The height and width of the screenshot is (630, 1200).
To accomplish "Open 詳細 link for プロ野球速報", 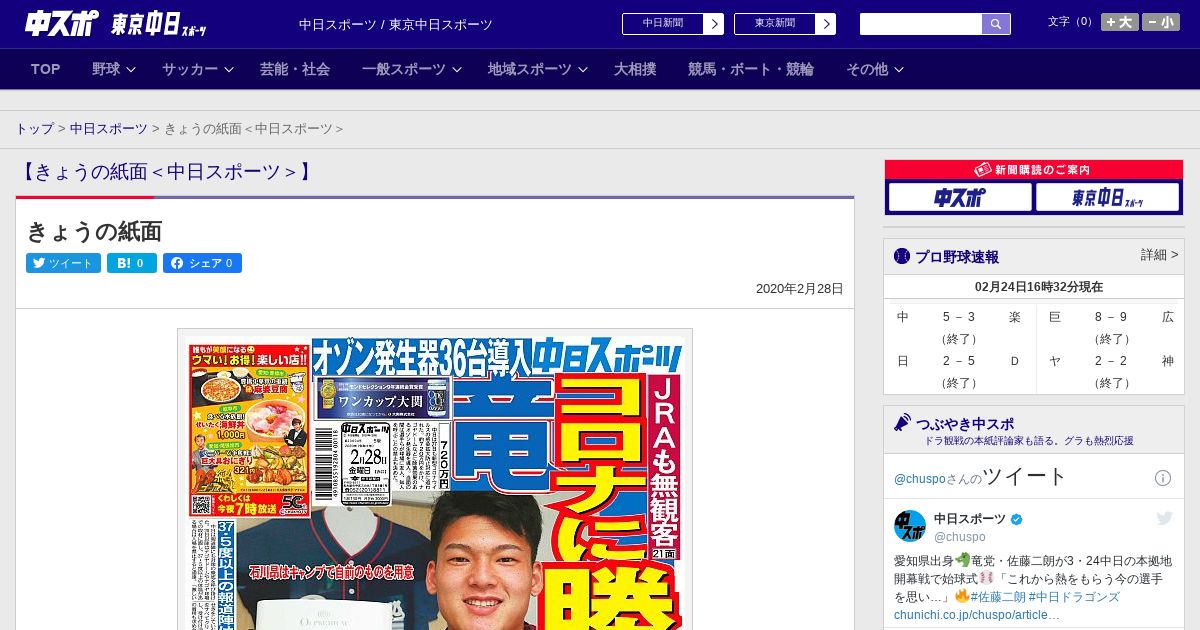I will point(1159,255).
